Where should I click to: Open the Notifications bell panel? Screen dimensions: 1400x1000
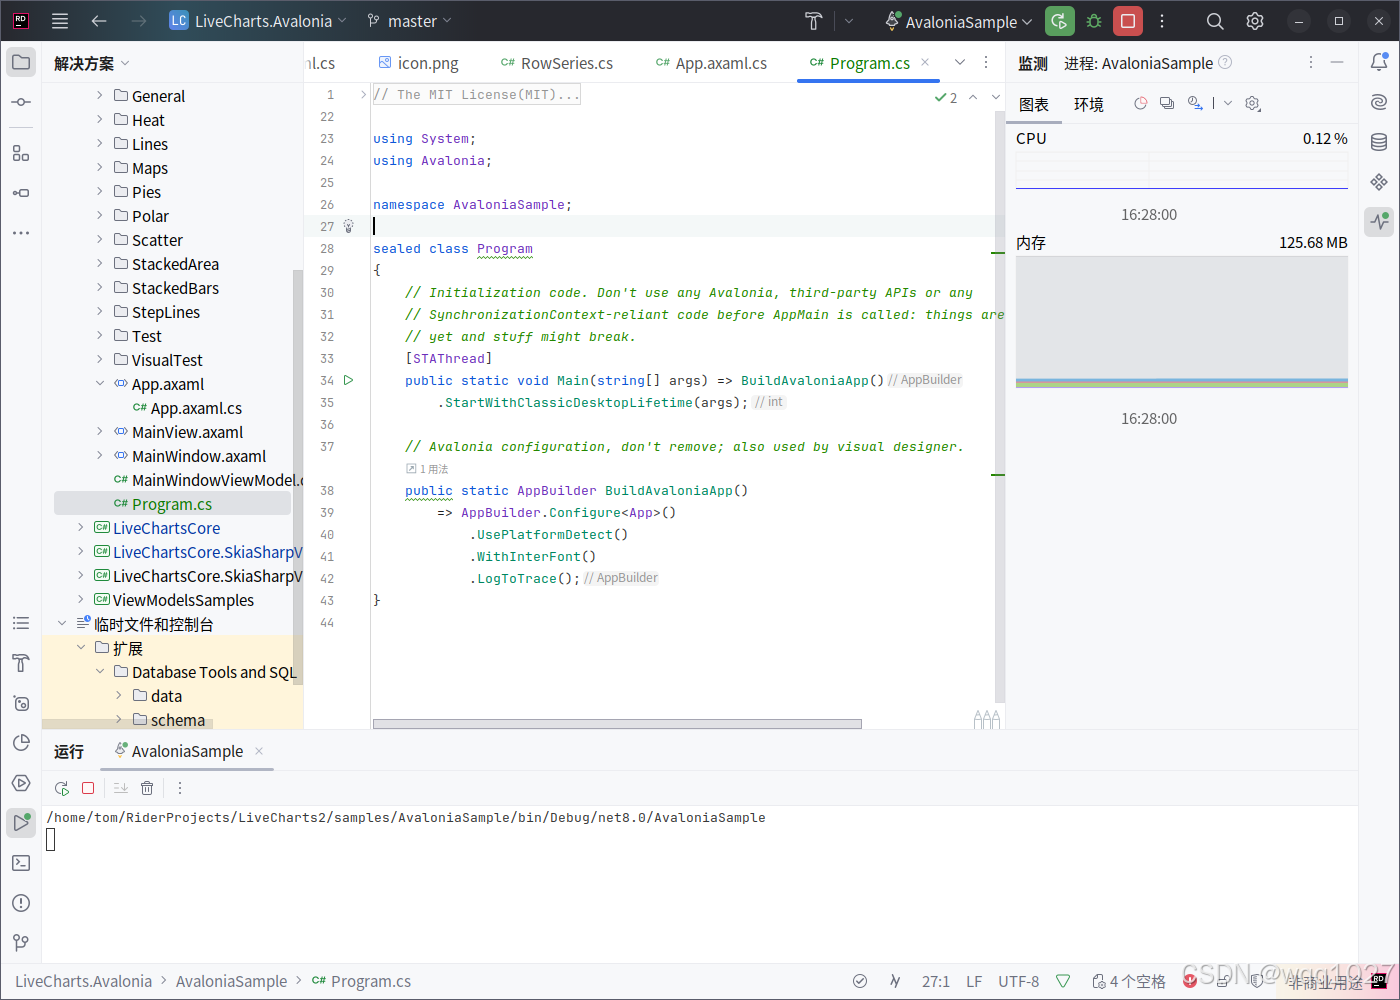[1379, 62]
